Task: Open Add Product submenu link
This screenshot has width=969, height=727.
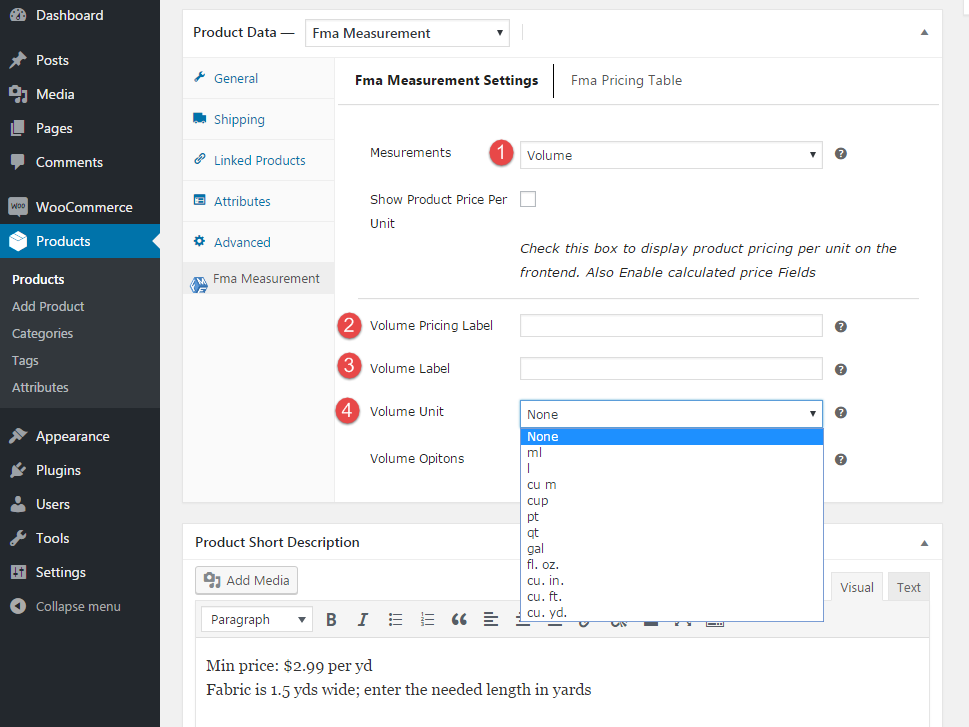Action: click(48, 306)
